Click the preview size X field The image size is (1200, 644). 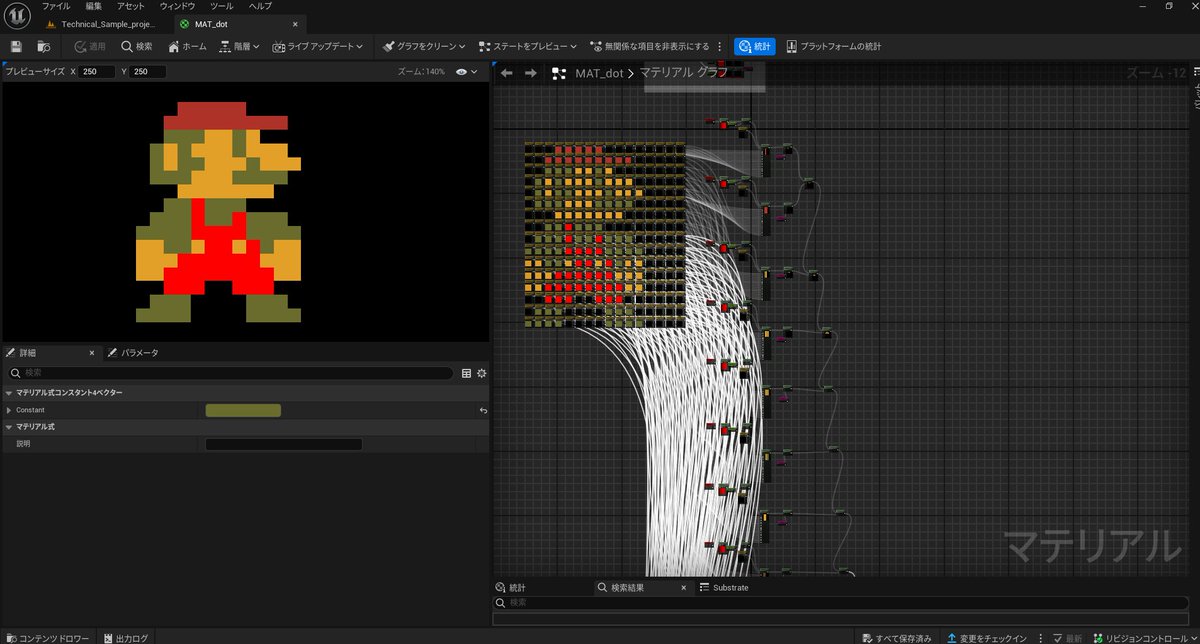click(98, 72)
